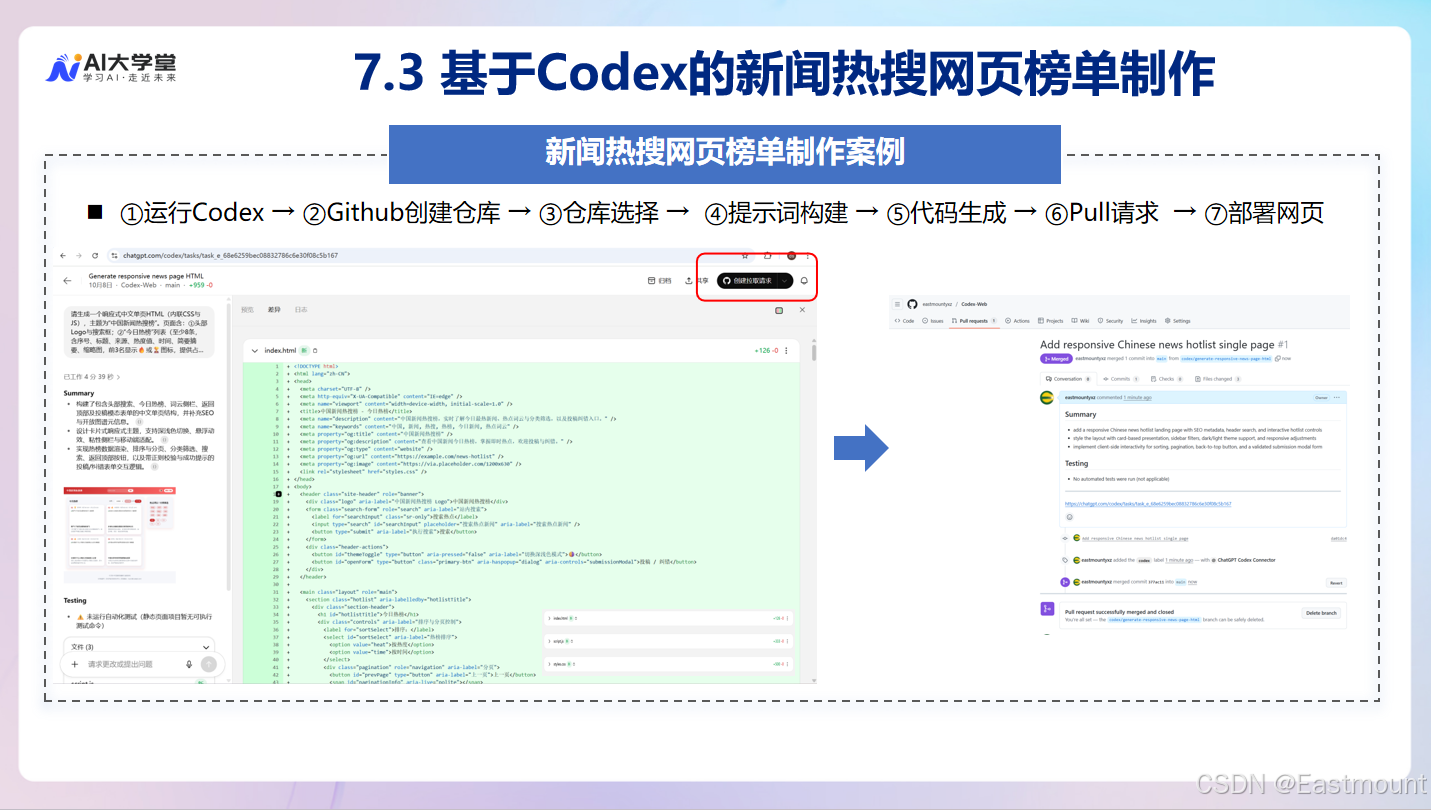Click the Codex task back arrow
This screenshot has width=1431, height=810.
tap(67, 281)
